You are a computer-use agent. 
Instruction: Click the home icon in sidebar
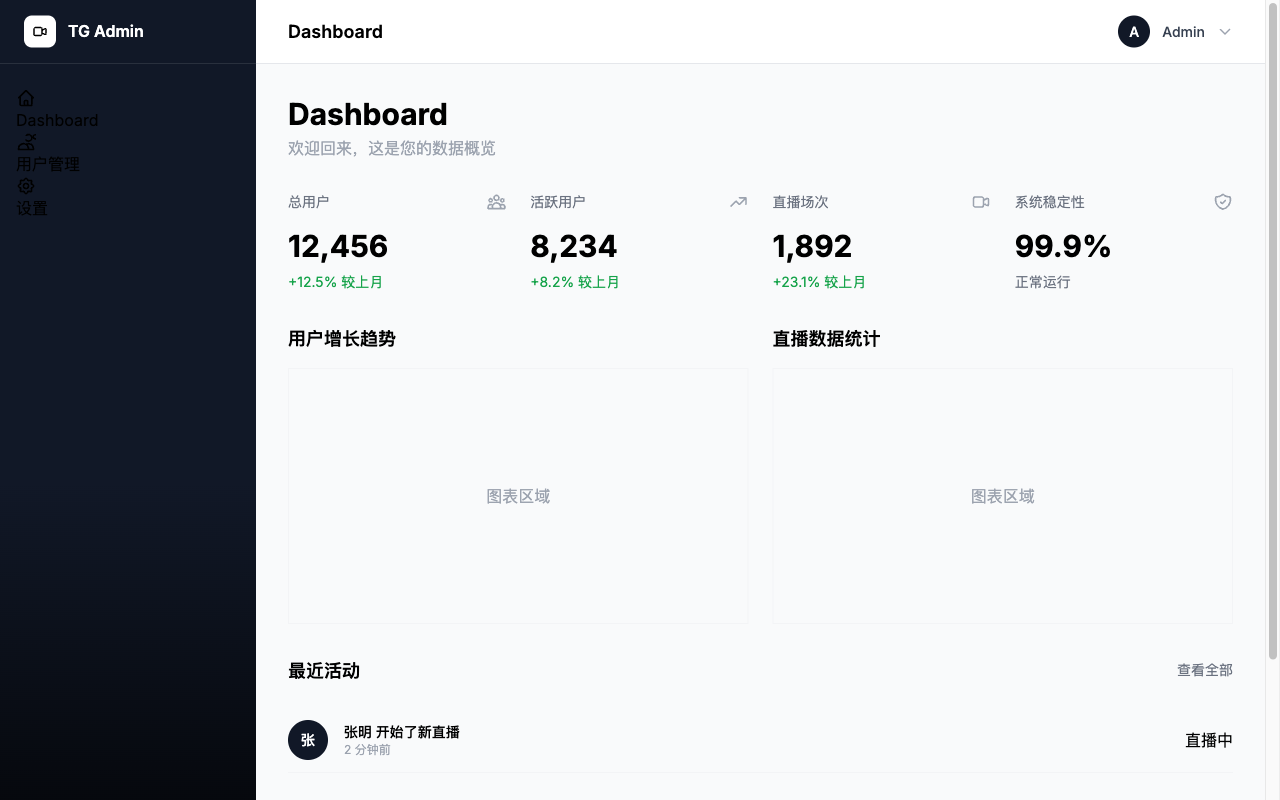pyautogui.click(x=26, y=98)
